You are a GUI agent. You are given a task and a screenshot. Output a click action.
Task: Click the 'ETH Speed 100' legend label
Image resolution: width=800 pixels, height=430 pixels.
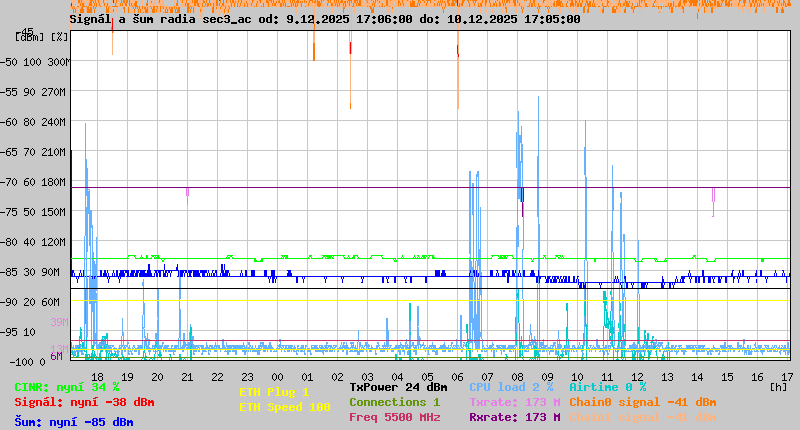click(284, 408)
